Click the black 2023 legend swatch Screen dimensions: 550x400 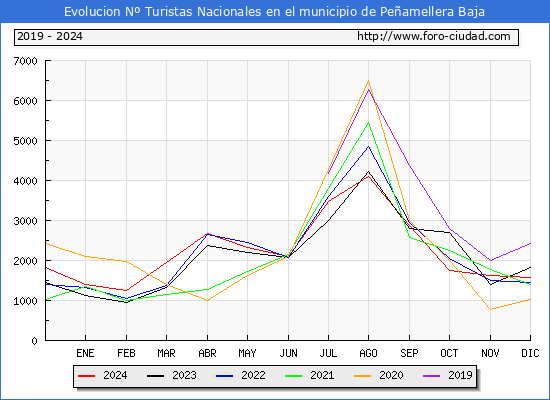[x=155, y=376]
